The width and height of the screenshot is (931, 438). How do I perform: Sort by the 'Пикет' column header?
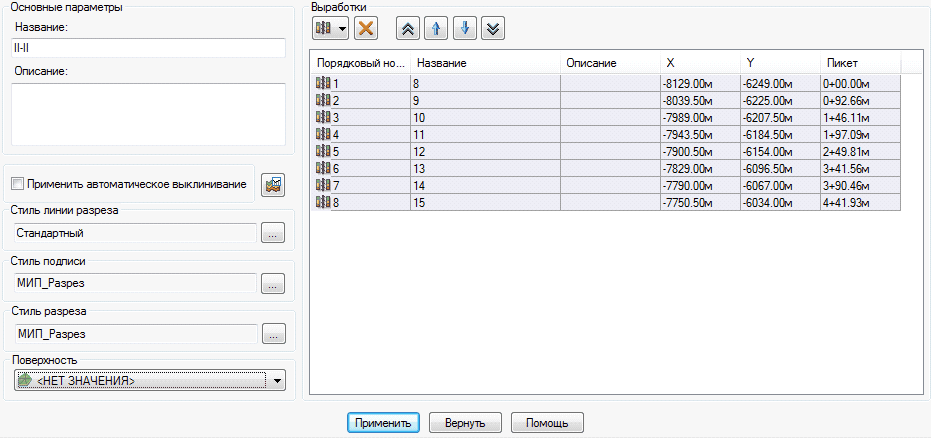click(x=860, y=63)
